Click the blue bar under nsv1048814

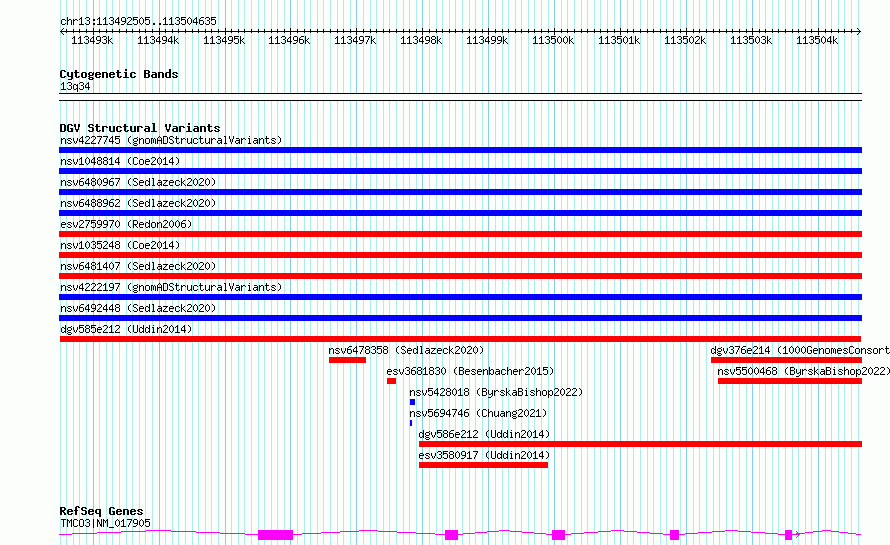pos(460,171)
